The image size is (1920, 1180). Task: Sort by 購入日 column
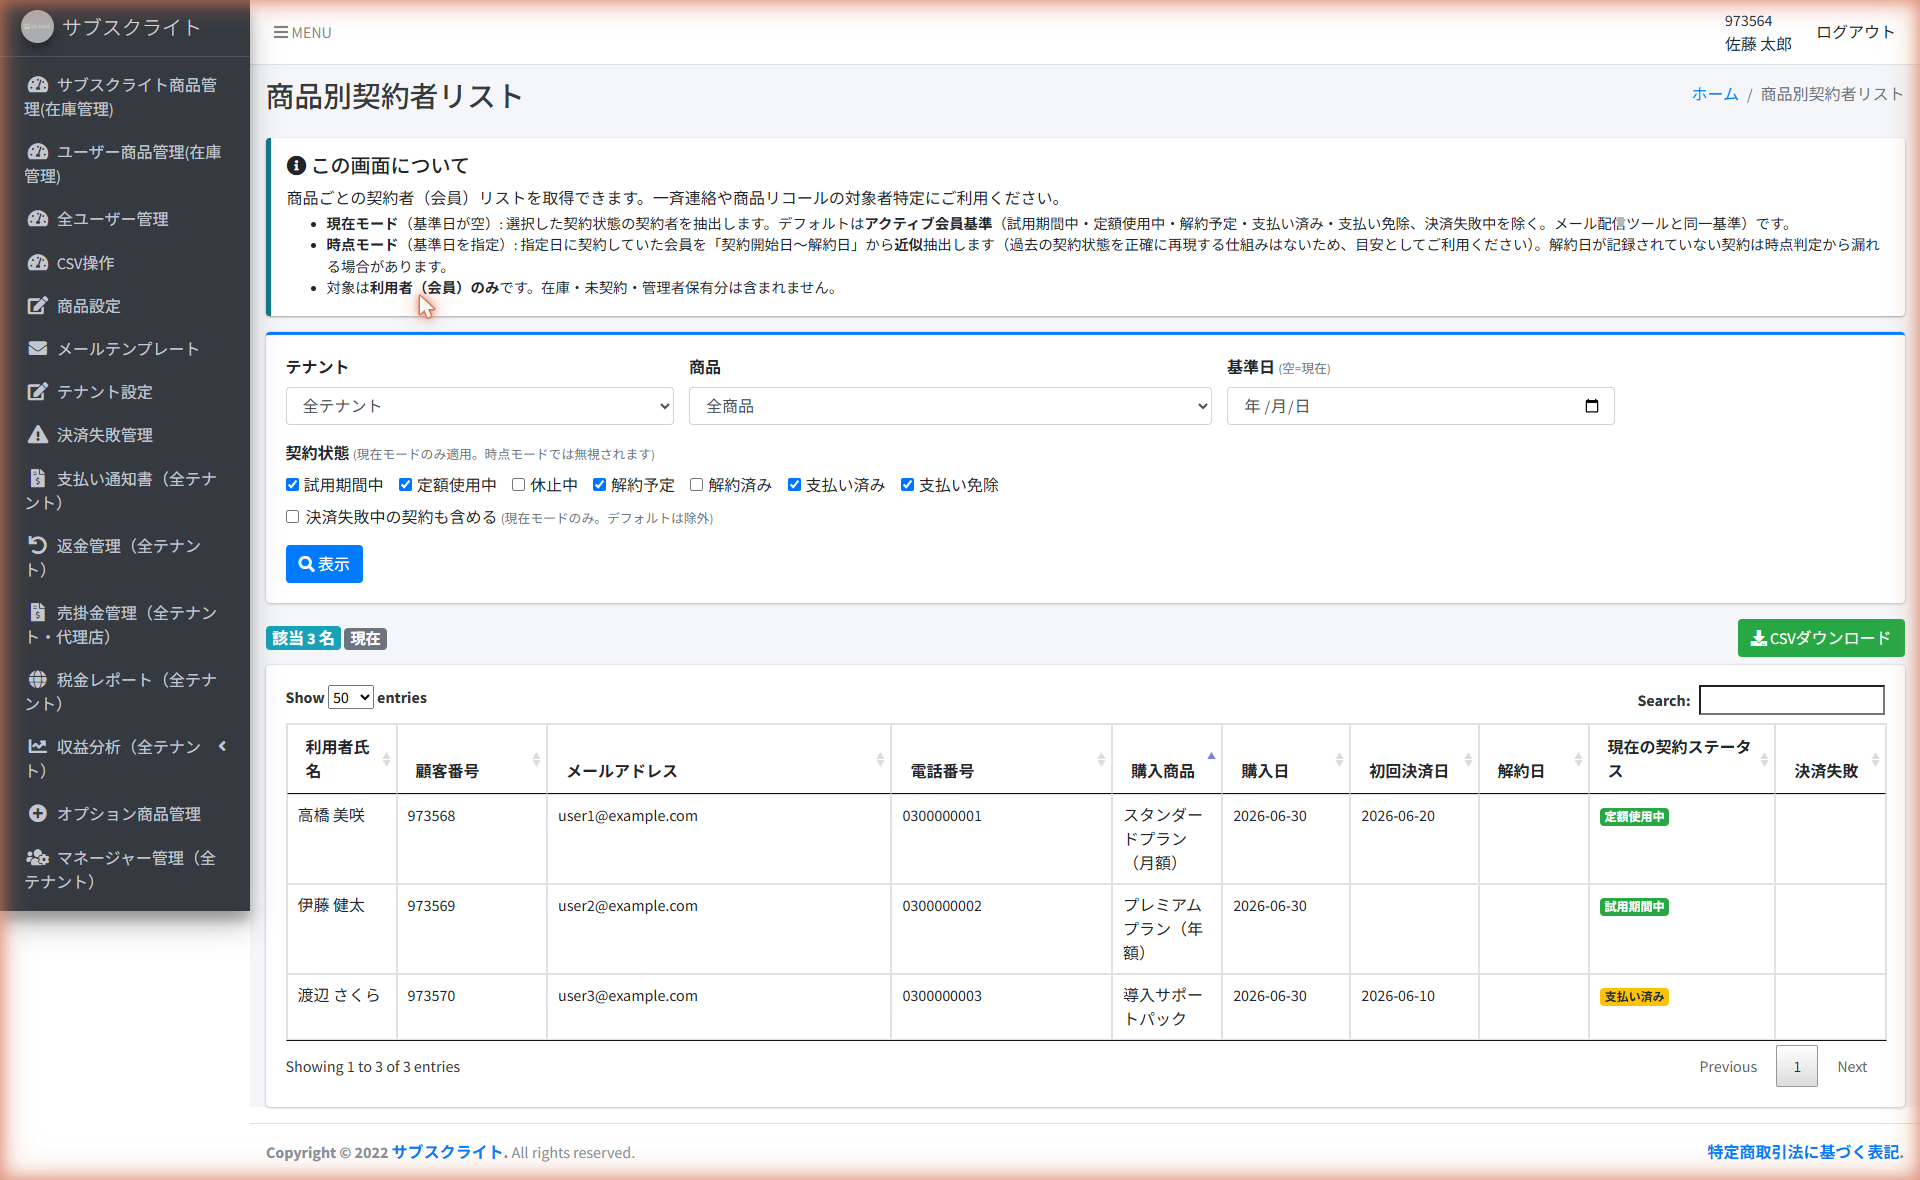point(1285,759)
